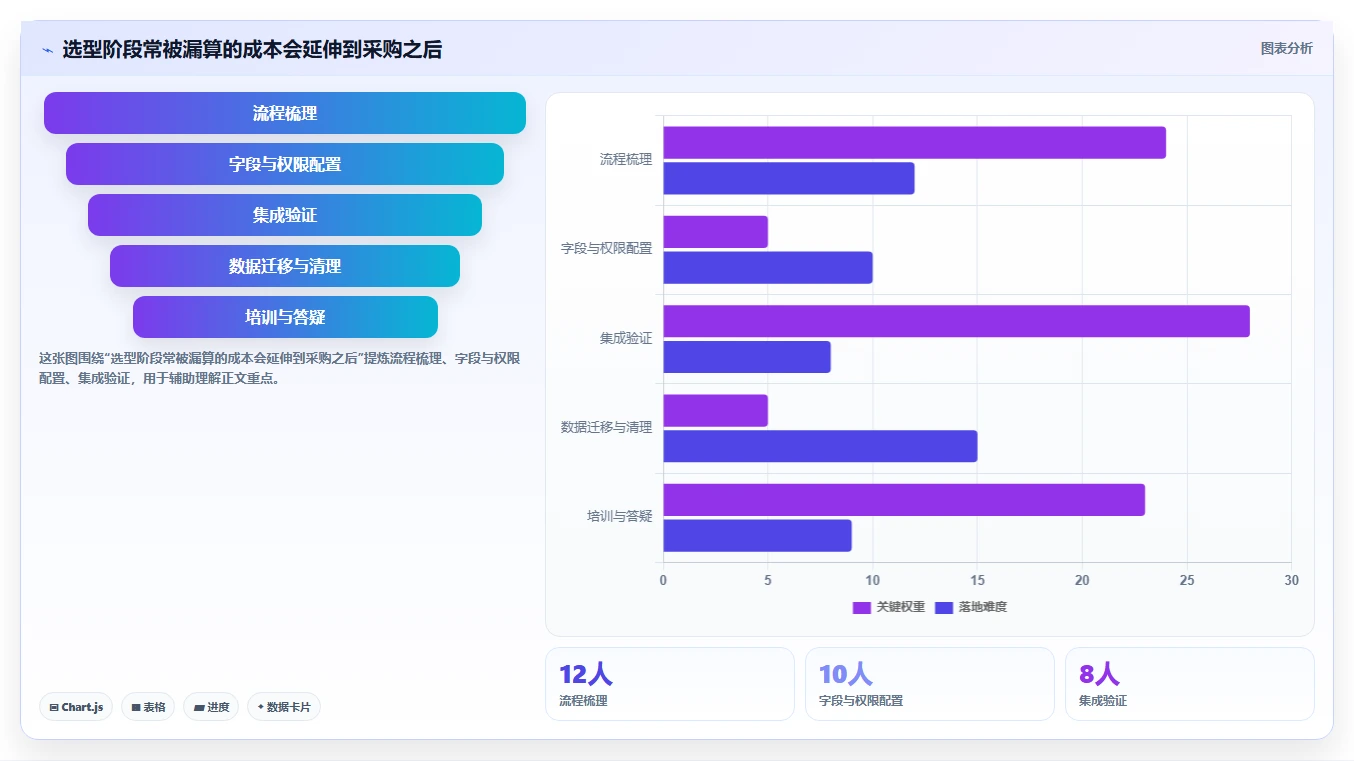This screenshot has height=761, width=1354.
Task: Select the 流程梳理 funnel stage
Action: click(285, 113)
